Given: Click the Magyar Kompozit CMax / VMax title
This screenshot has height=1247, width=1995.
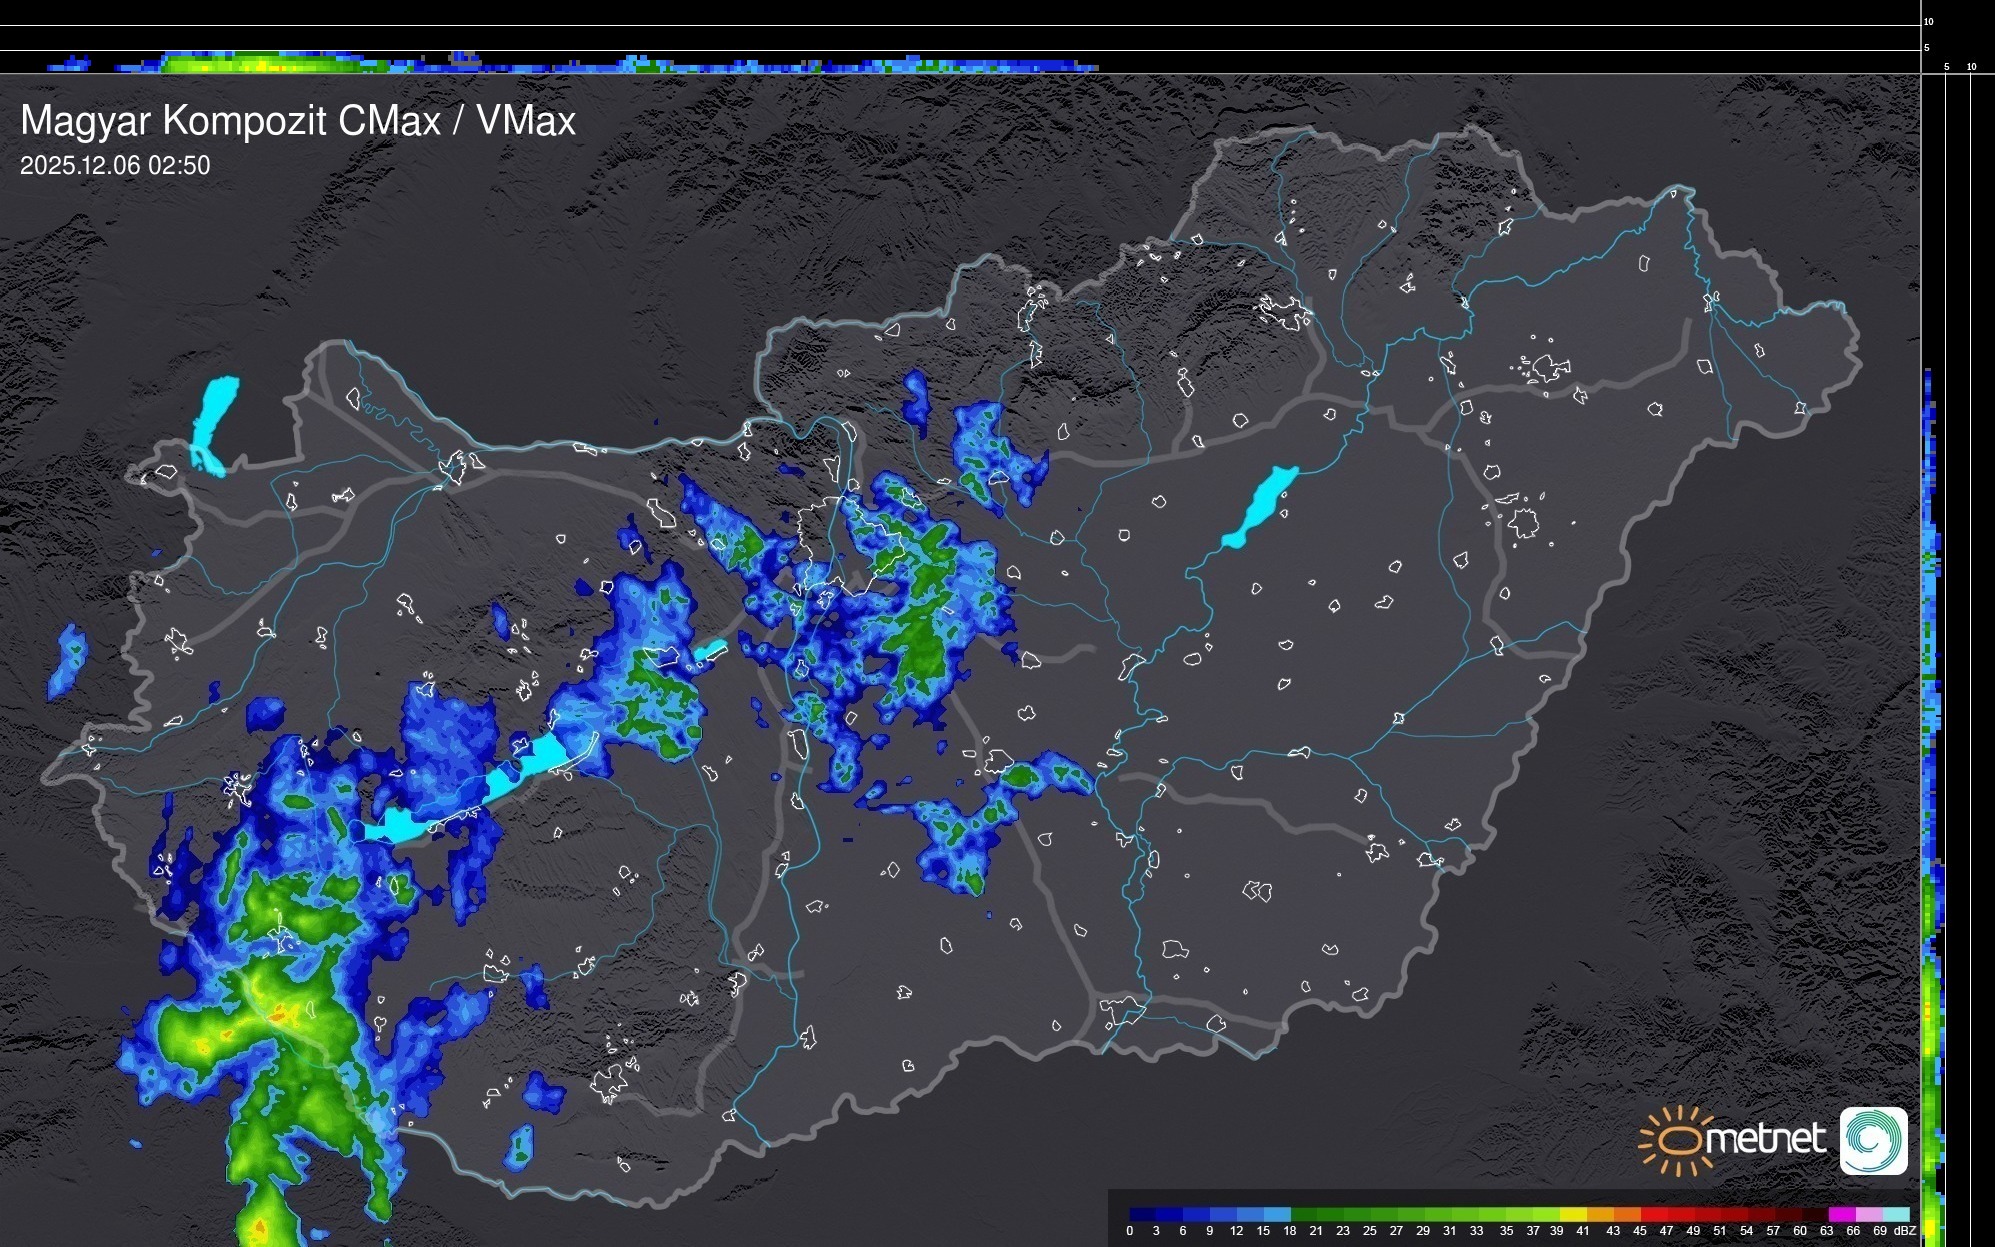Looking at the screenshot, I should point(297,121).
